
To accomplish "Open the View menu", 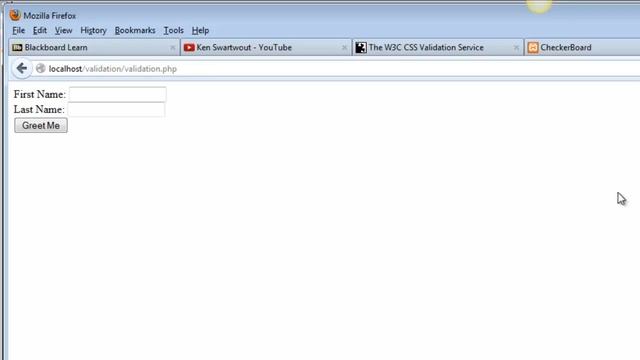I will [63, 31].
